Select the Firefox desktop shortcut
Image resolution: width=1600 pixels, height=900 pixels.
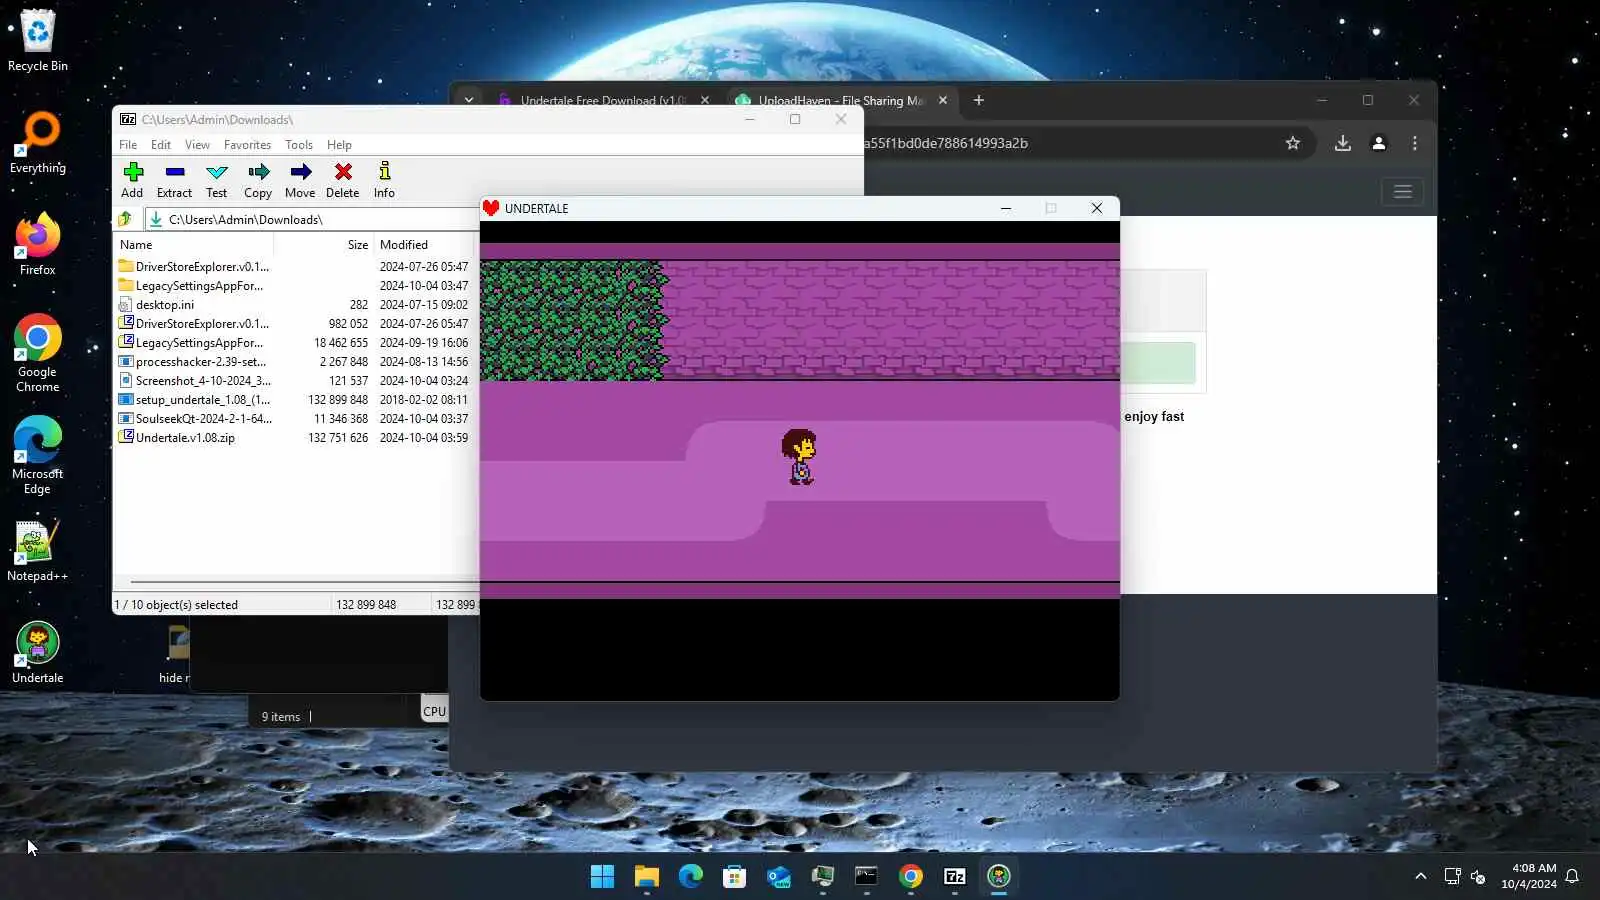point(38,244)
